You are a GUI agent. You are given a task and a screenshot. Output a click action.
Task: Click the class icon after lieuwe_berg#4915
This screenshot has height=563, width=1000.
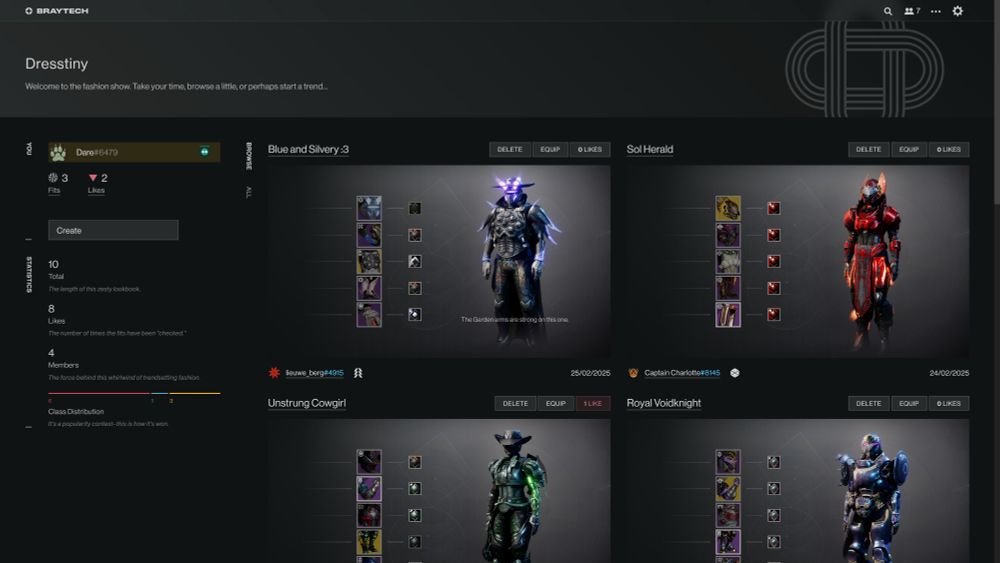tap(358, 373)
